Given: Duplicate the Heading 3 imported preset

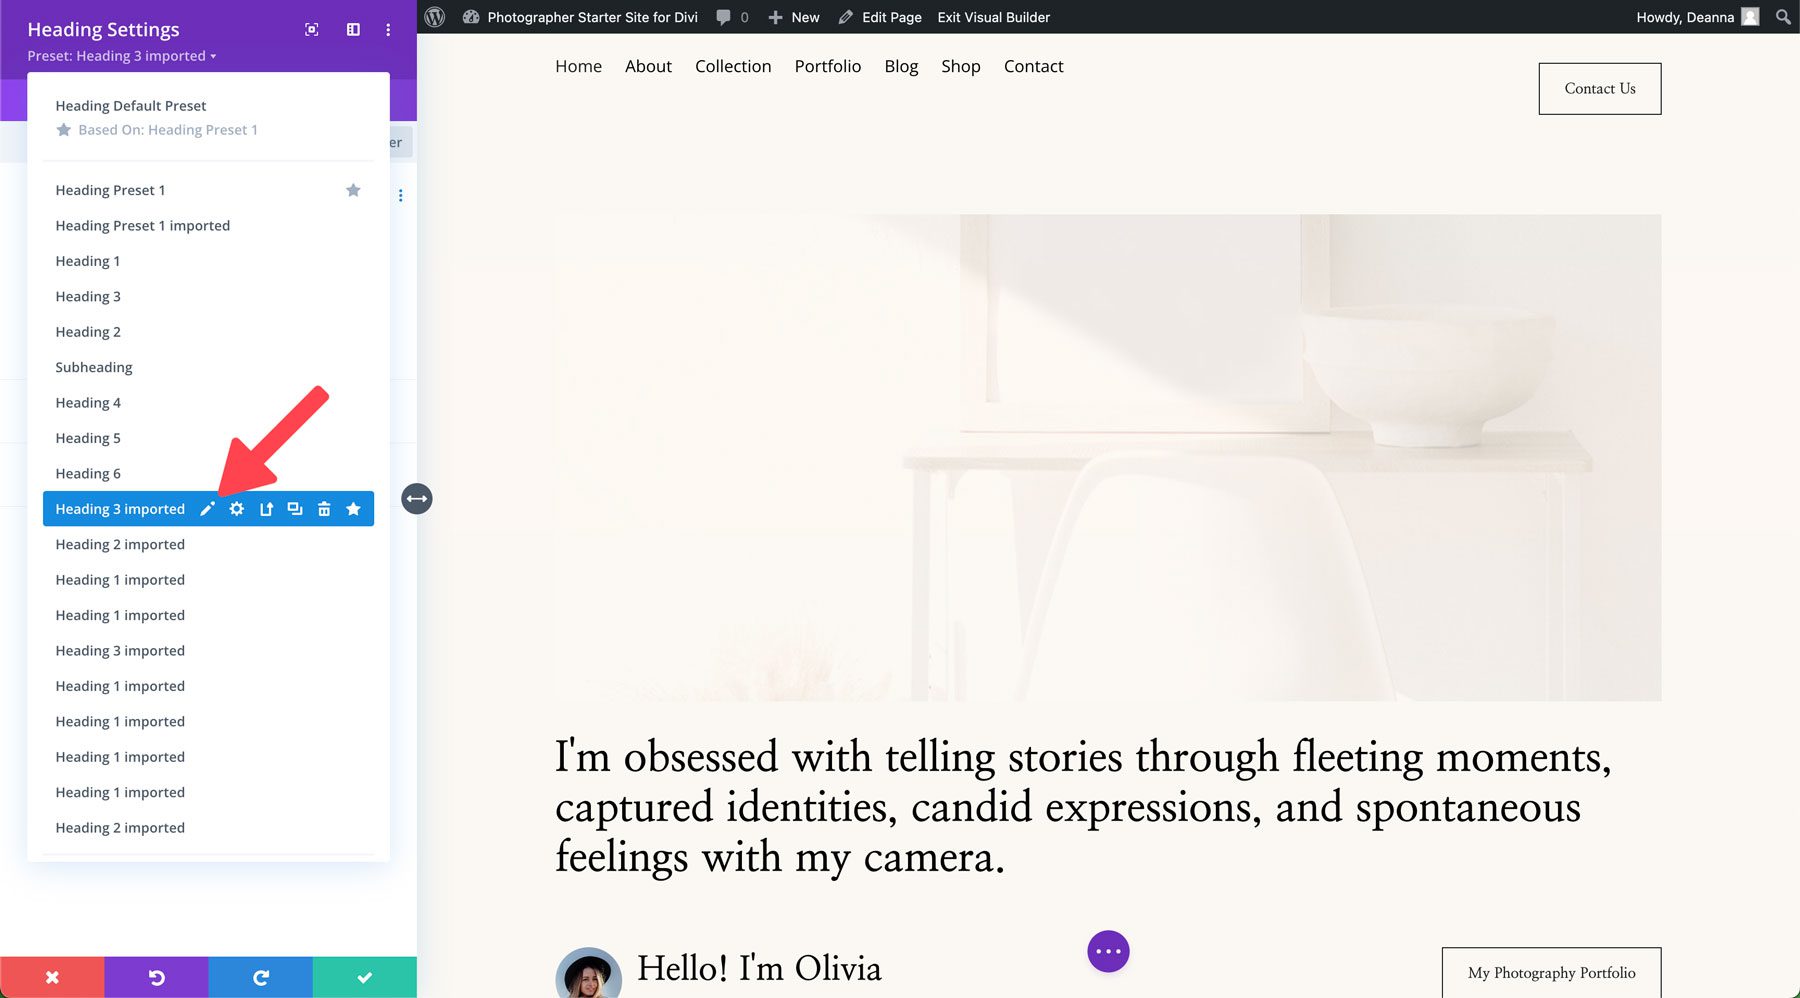Looking at the screenshot, I should 295,508.
